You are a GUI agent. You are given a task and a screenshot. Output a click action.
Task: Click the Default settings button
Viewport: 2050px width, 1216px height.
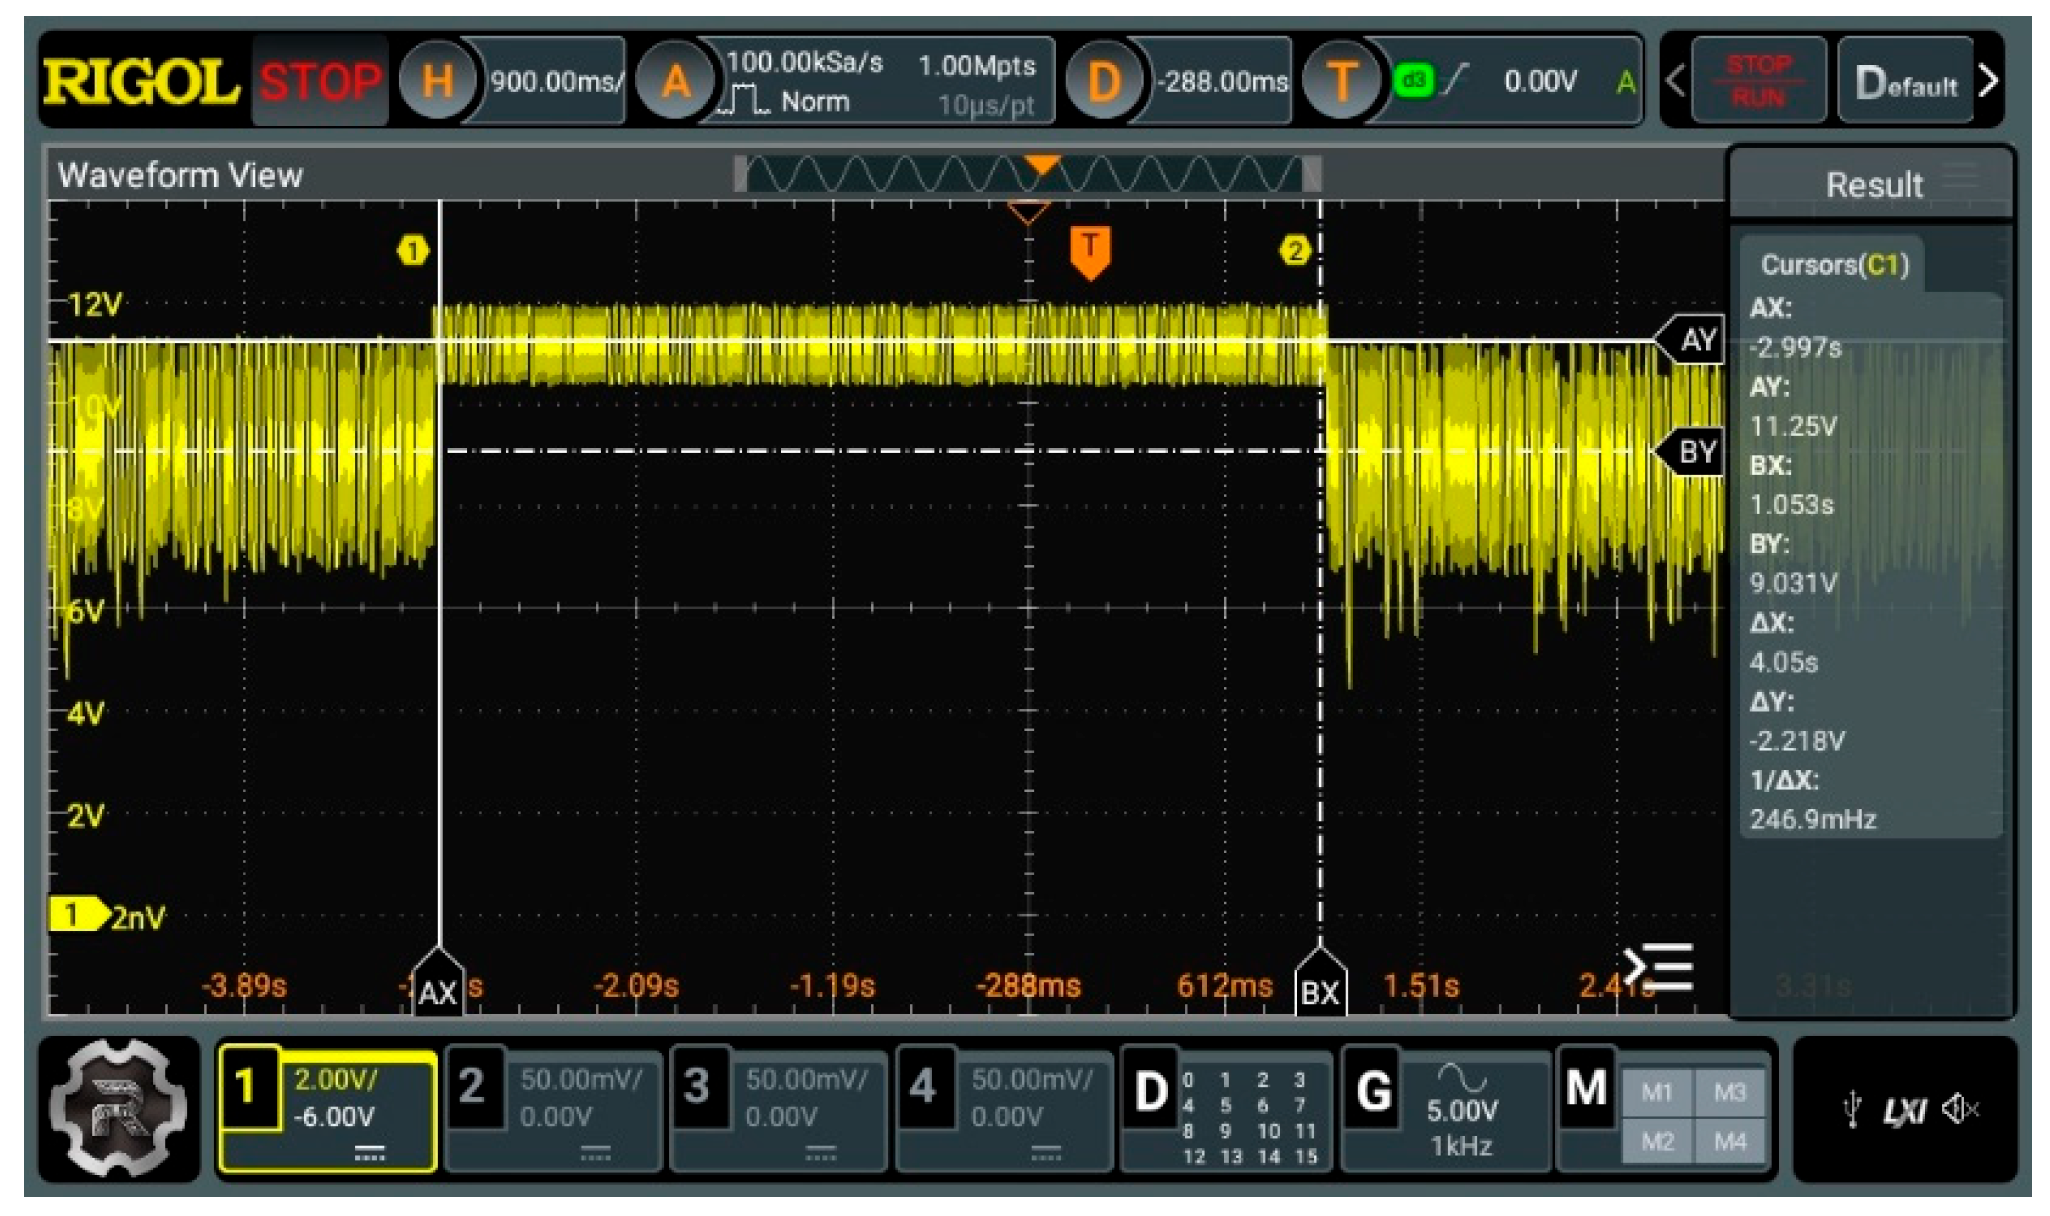click(x=1905, y=82)
